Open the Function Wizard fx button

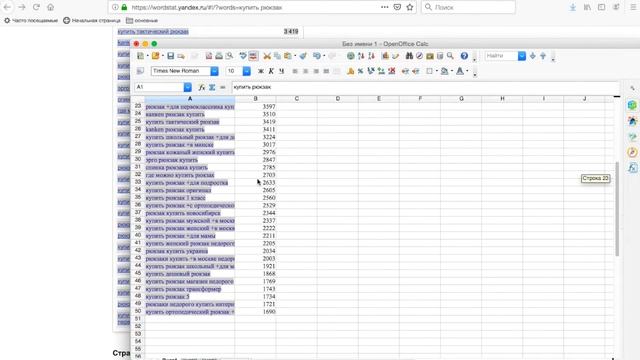202,87
